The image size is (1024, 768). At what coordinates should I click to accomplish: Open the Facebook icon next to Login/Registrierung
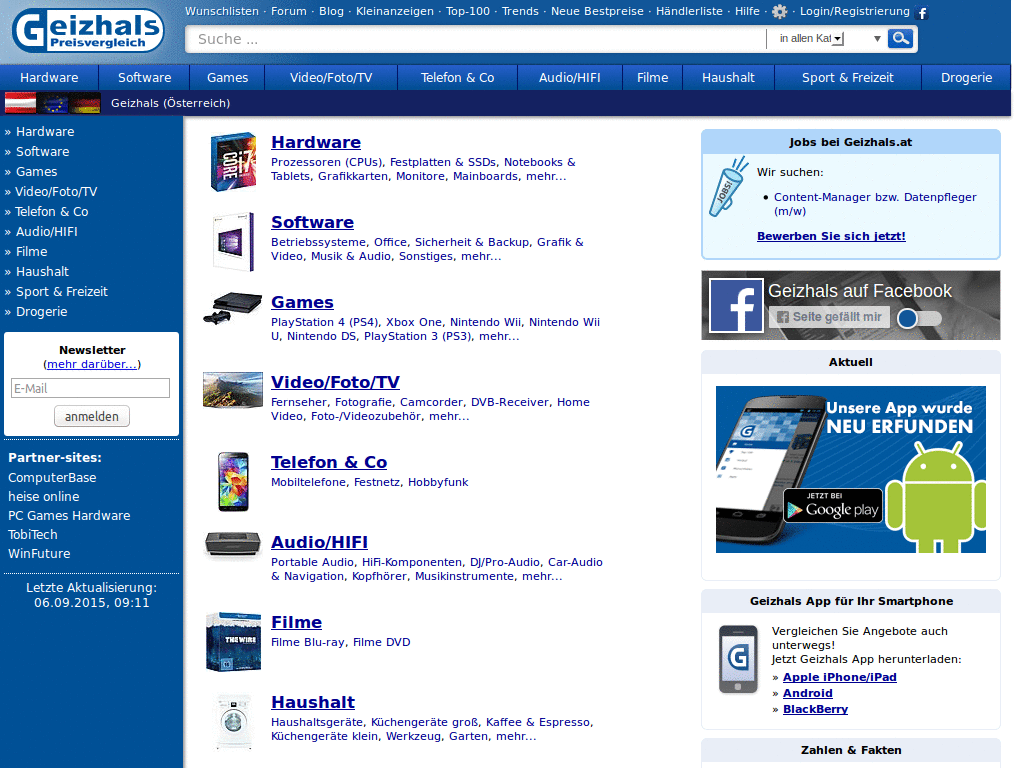point(922,12)
